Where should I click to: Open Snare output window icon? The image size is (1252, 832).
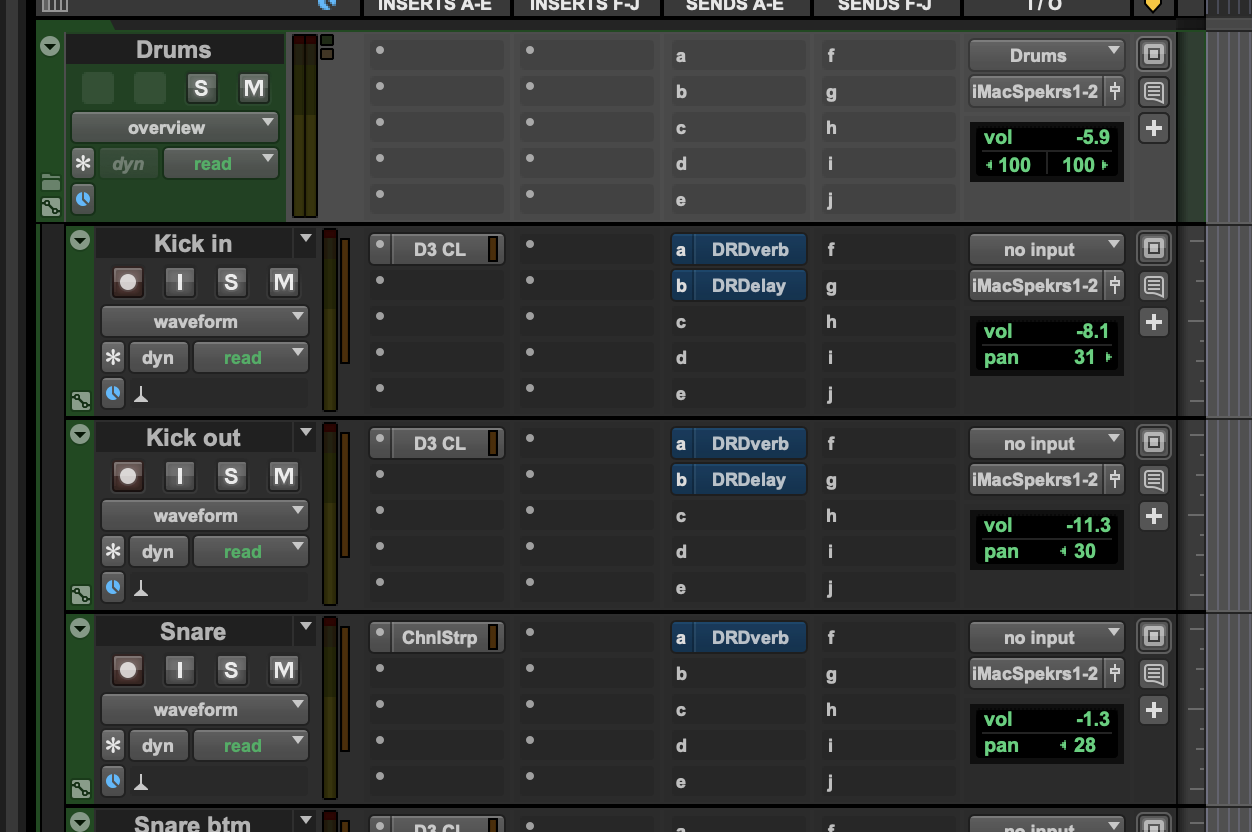[1154, 635]
